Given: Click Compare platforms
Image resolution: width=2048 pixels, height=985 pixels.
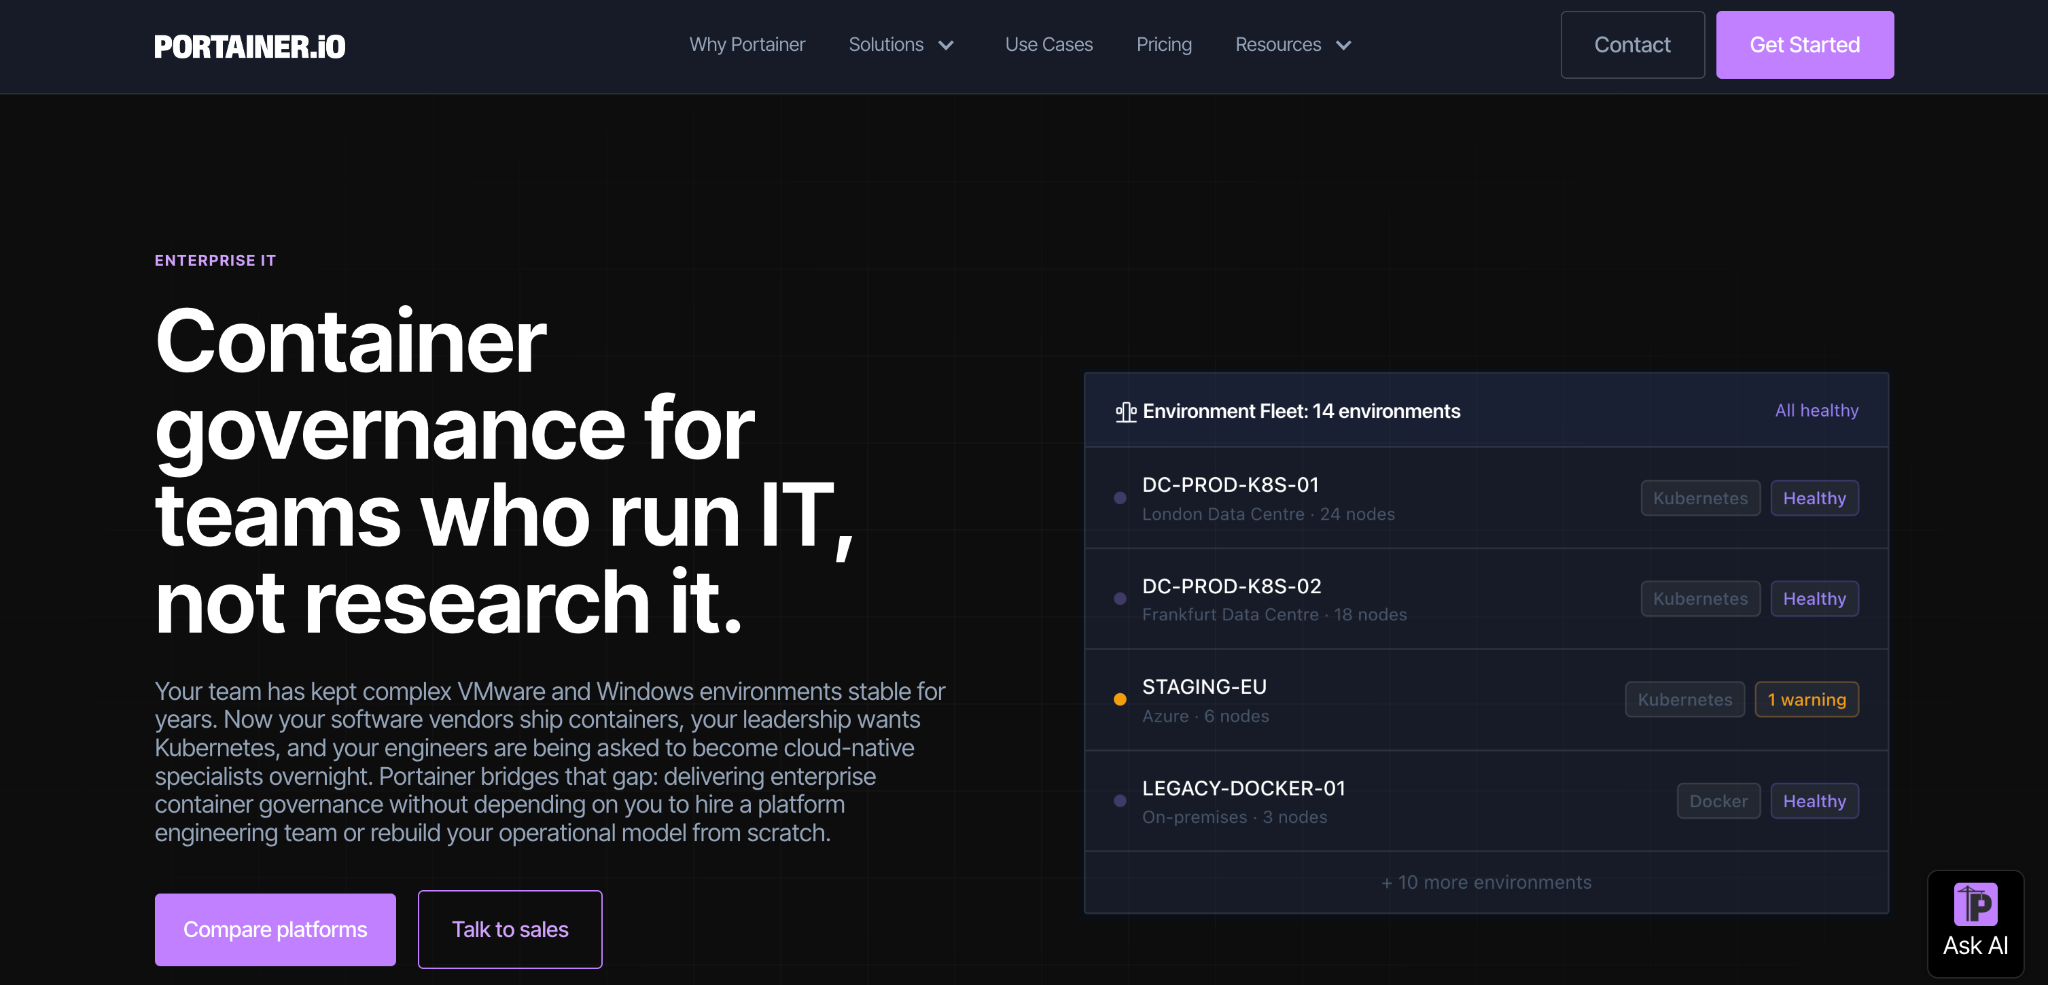Looking at the screenshot, I should coord(275,930).
